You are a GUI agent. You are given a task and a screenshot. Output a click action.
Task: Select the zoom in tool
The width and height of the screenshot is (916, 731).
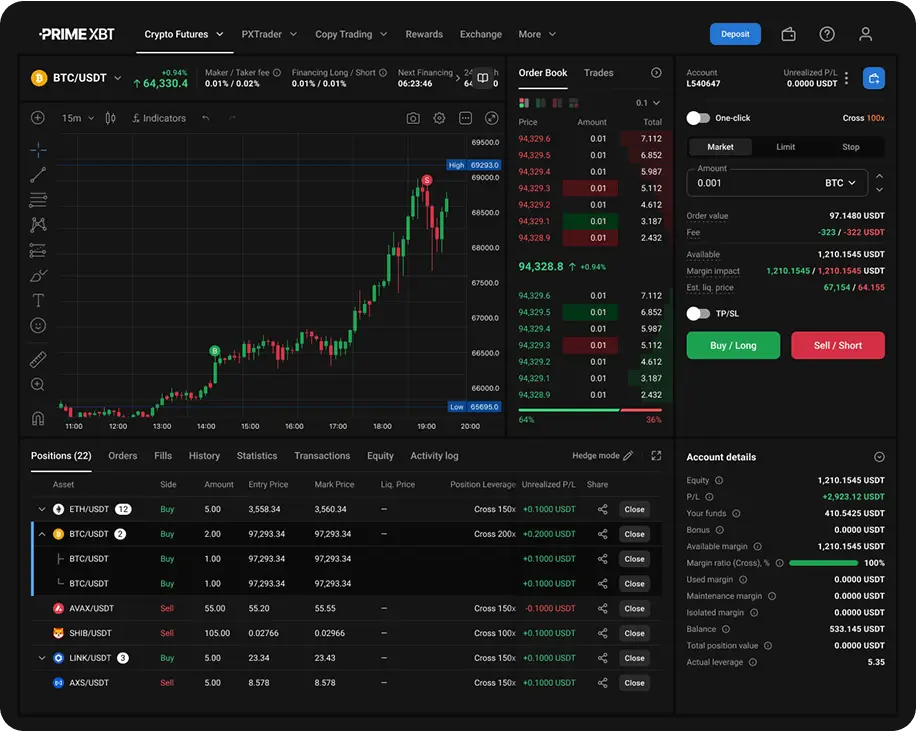(38, 384)
